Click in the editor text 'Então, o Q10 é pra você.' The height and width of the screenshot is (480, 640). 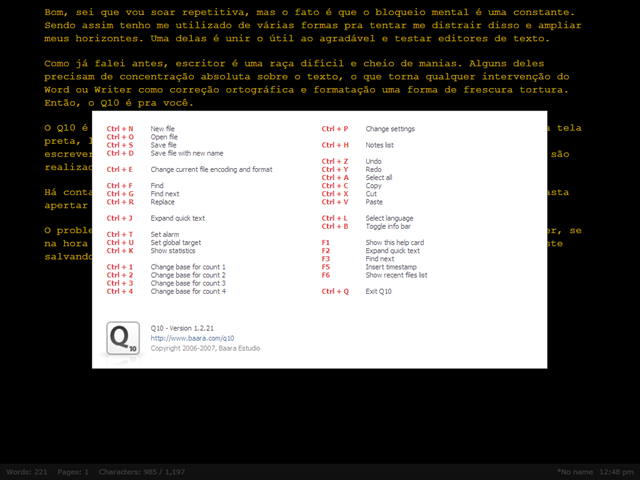click(x=119, y=103)
